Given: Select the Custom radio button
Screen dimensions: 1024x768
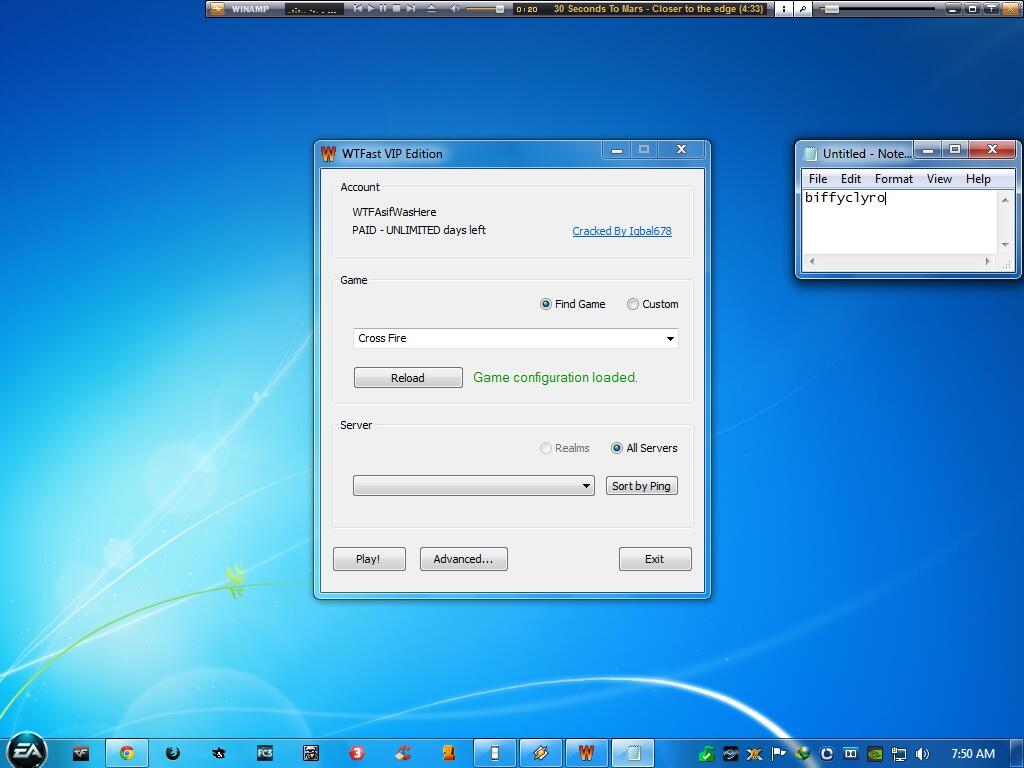Looking at the screenshot, I should tap(632, 304).
